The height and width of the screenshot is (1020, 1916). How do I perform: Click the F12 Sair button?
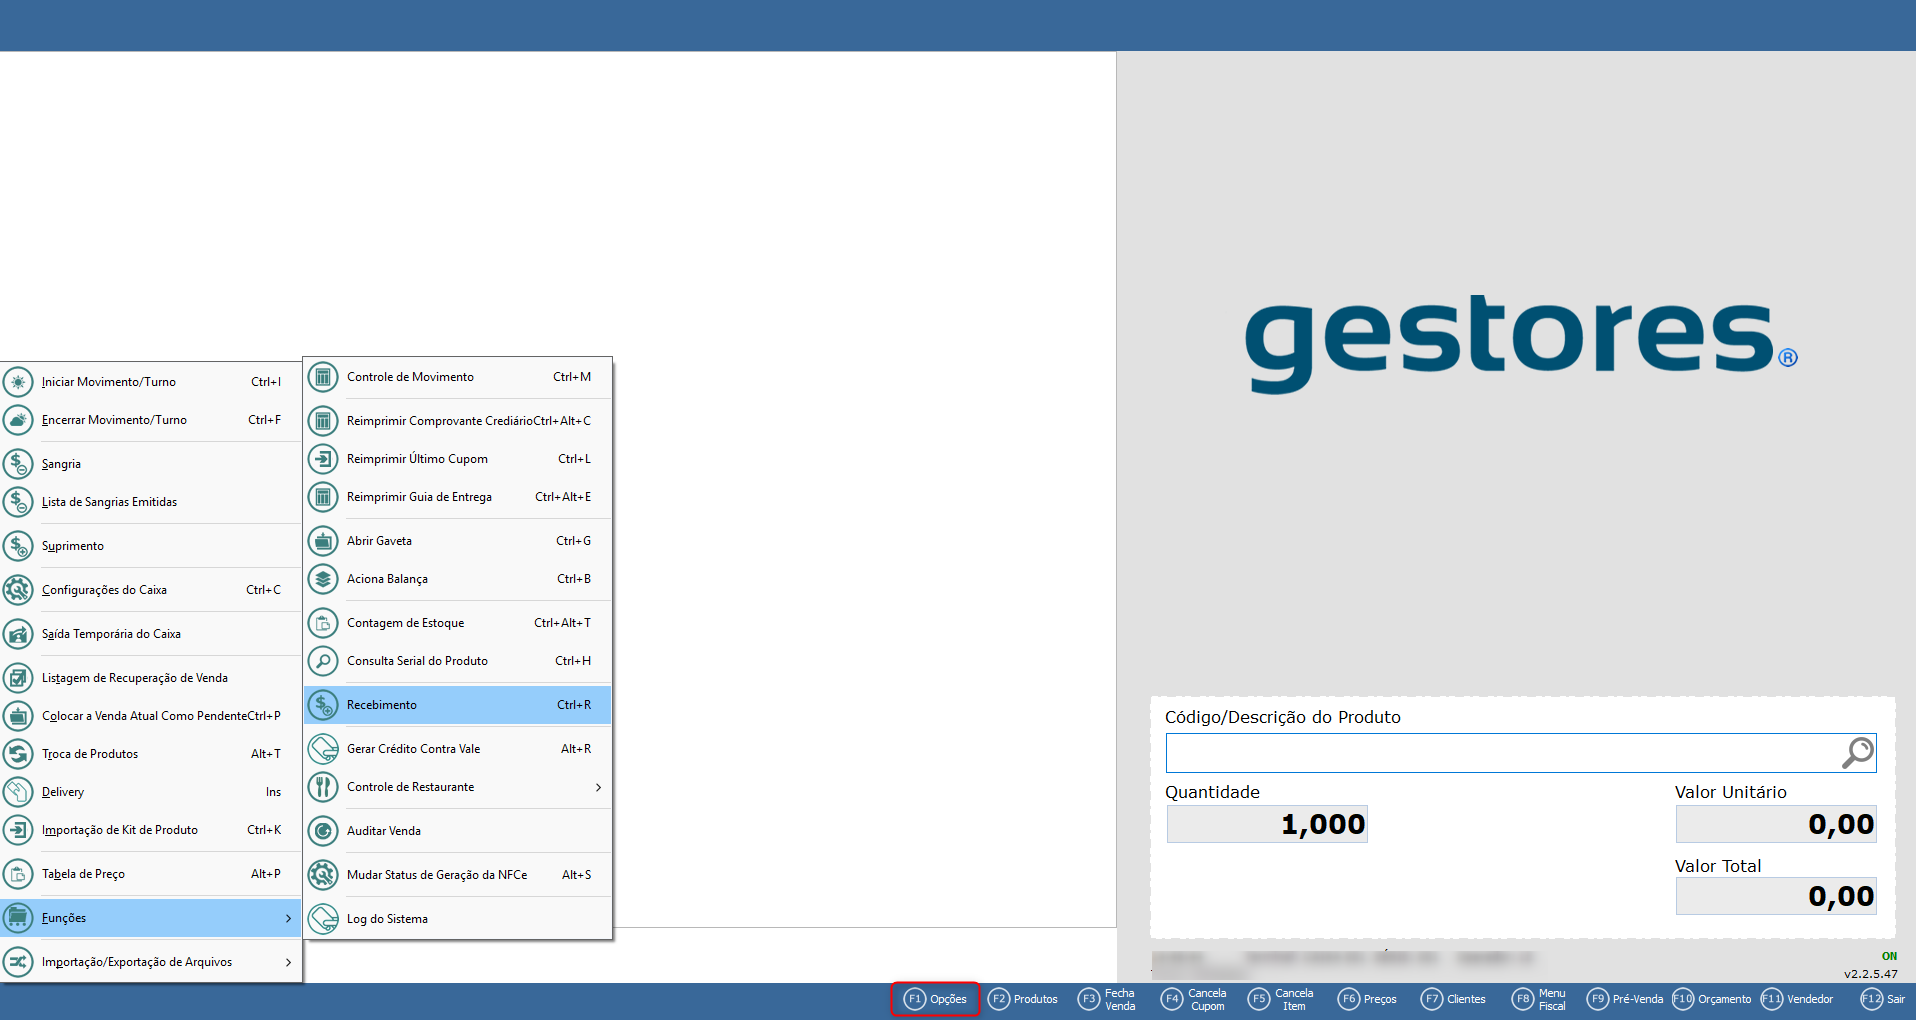1883,999
